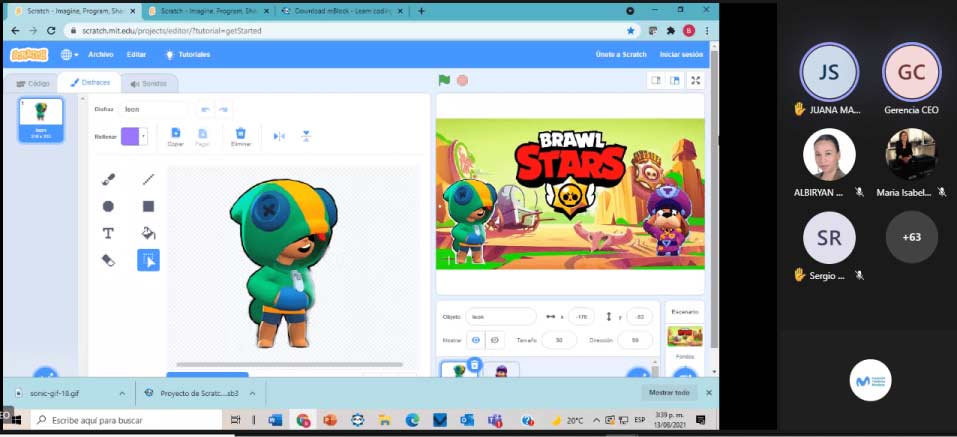Expand sonic-gif-18.gif download options
This screenshot has height=437, width=957.
point(122,393)
